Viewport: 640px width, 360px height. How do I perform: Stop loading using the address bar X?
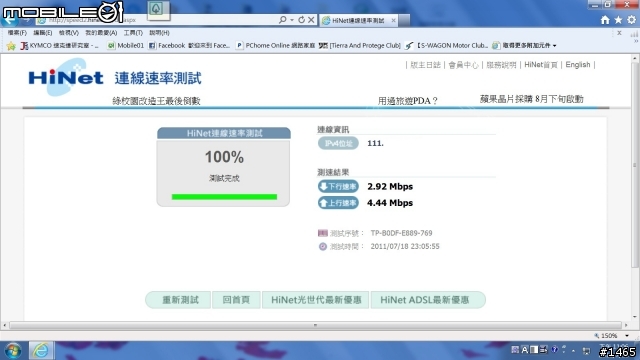[x=311, y=20]
